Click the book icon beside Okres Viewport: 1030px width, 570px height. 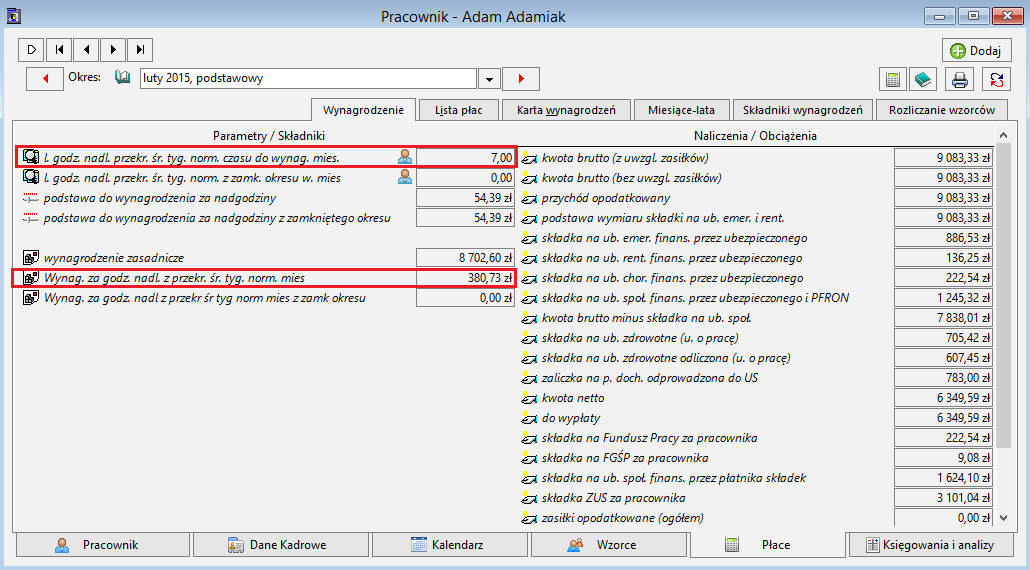pos(123,77)
